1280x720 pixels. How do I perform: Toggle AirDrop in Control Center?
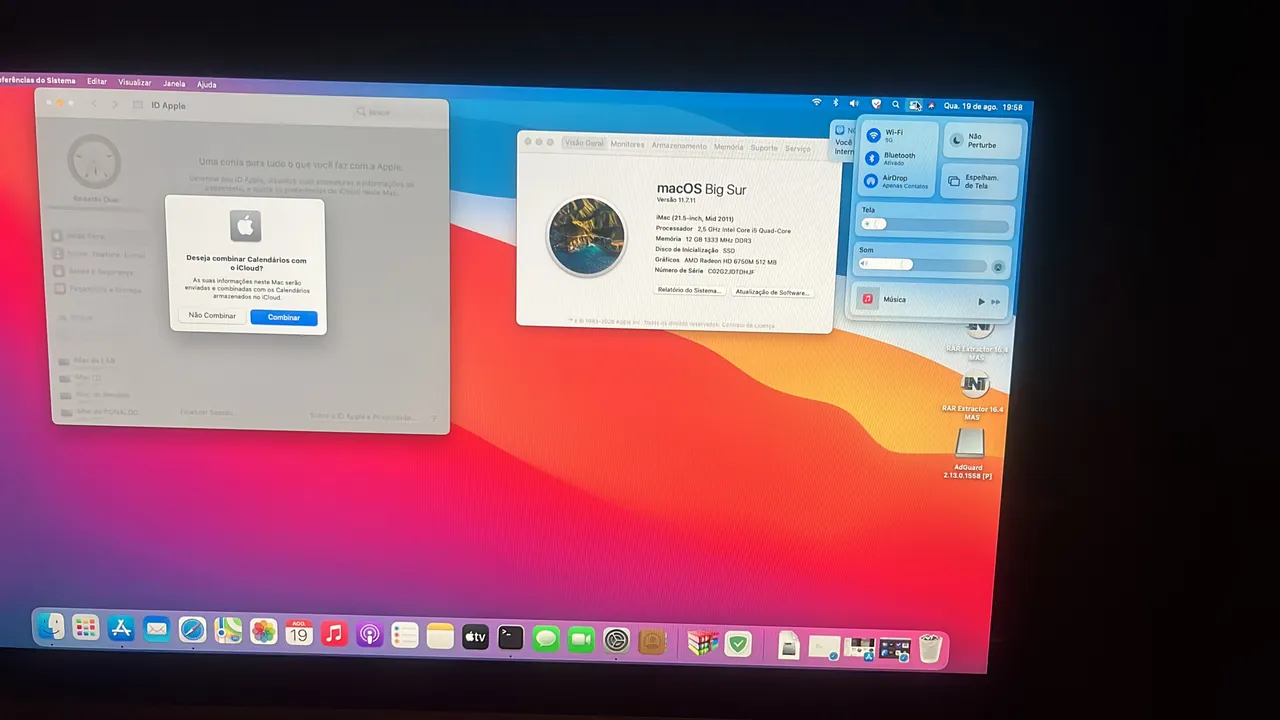pos(872,181)
